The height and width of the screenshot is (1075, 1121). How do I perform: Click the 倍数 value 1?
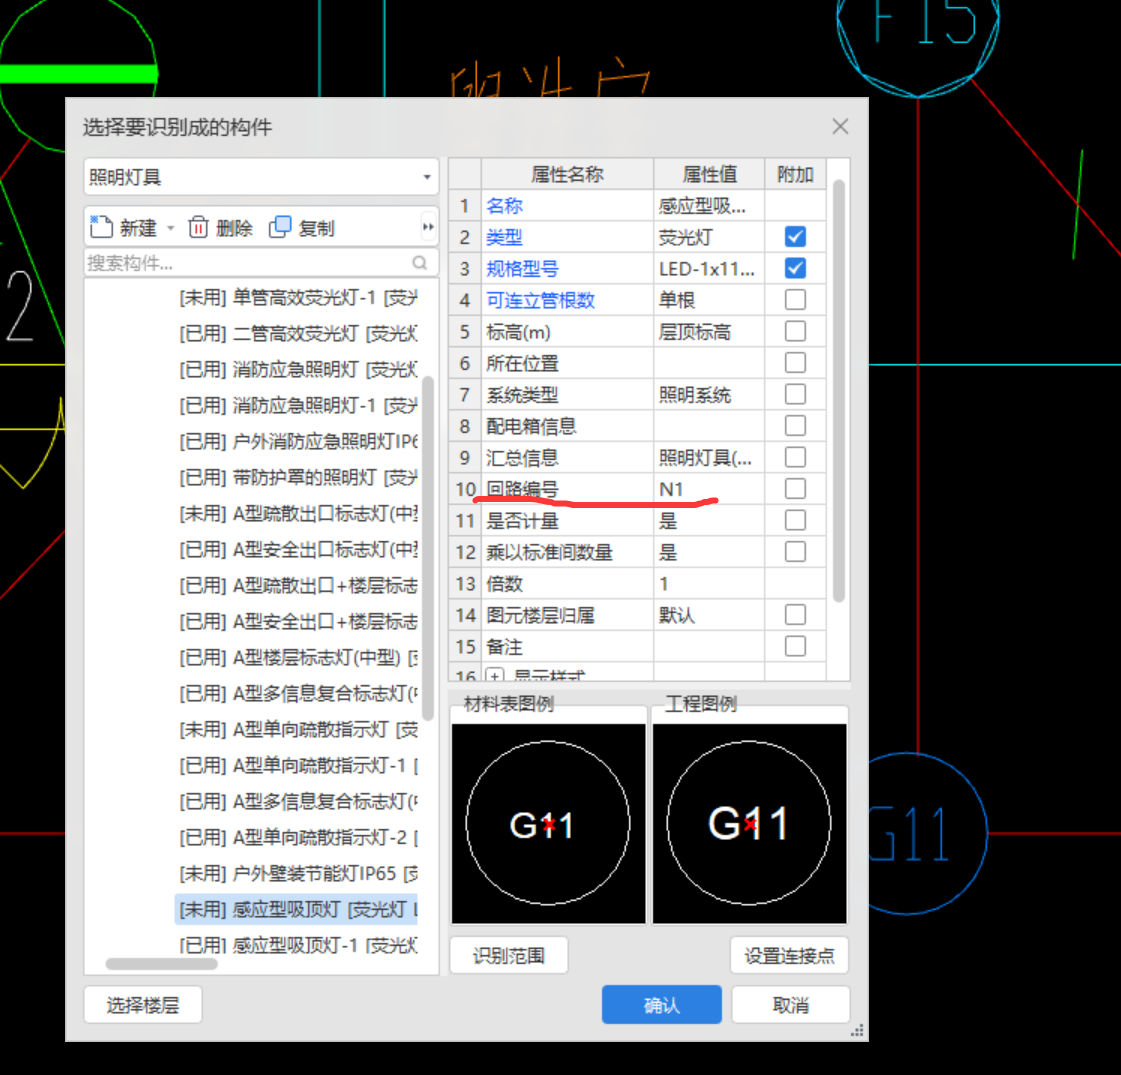pyautogui.click(x=663, y=583)
